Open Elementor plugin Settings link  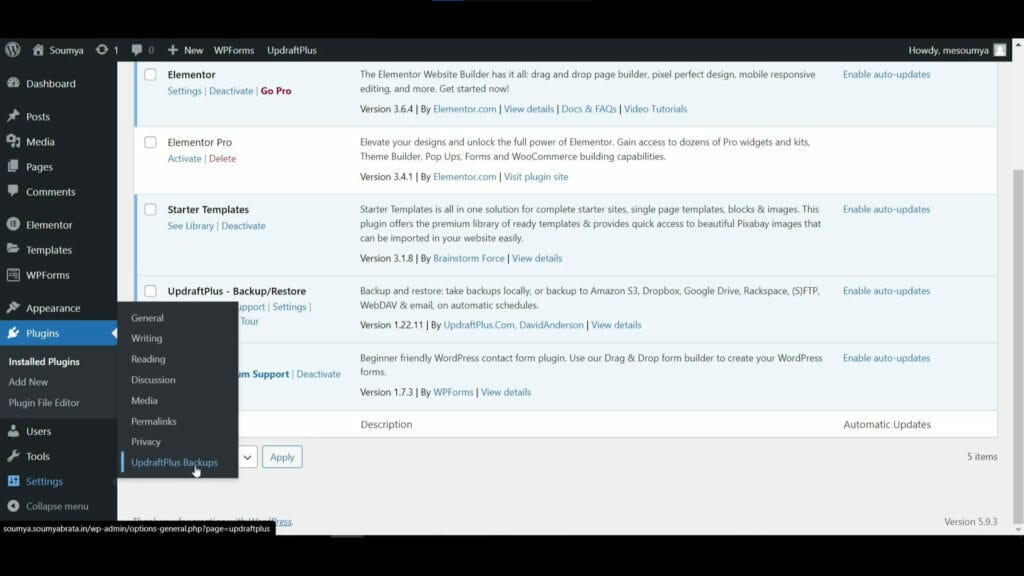tap(184, 91)
